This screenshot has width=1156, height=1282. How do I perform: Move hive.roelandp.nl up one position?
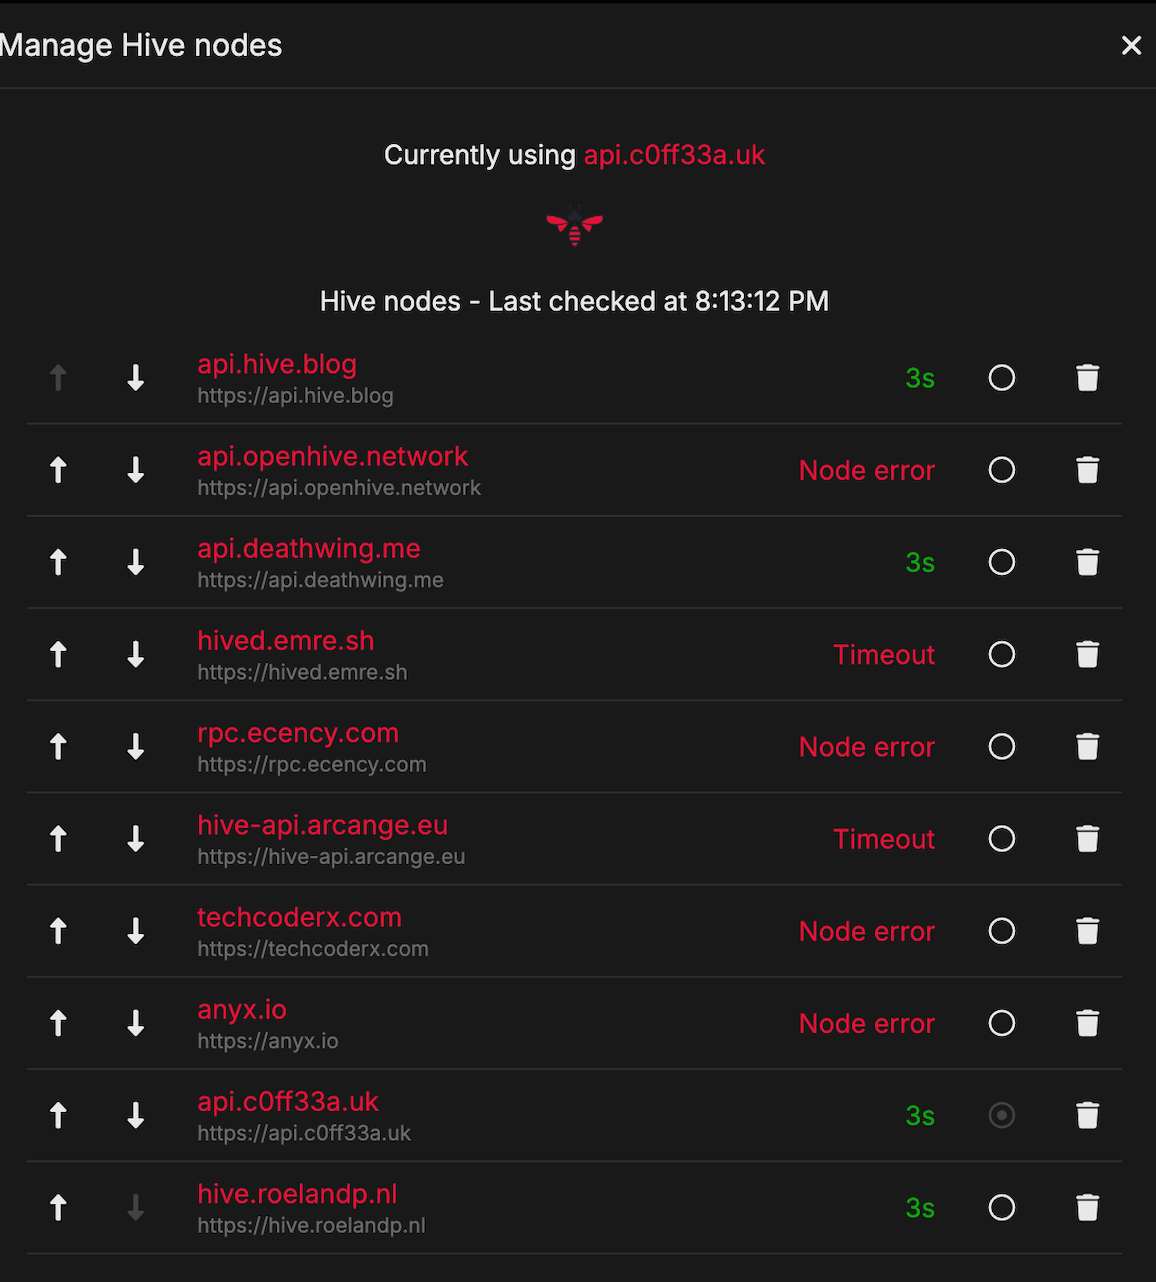pos(59,1208)
